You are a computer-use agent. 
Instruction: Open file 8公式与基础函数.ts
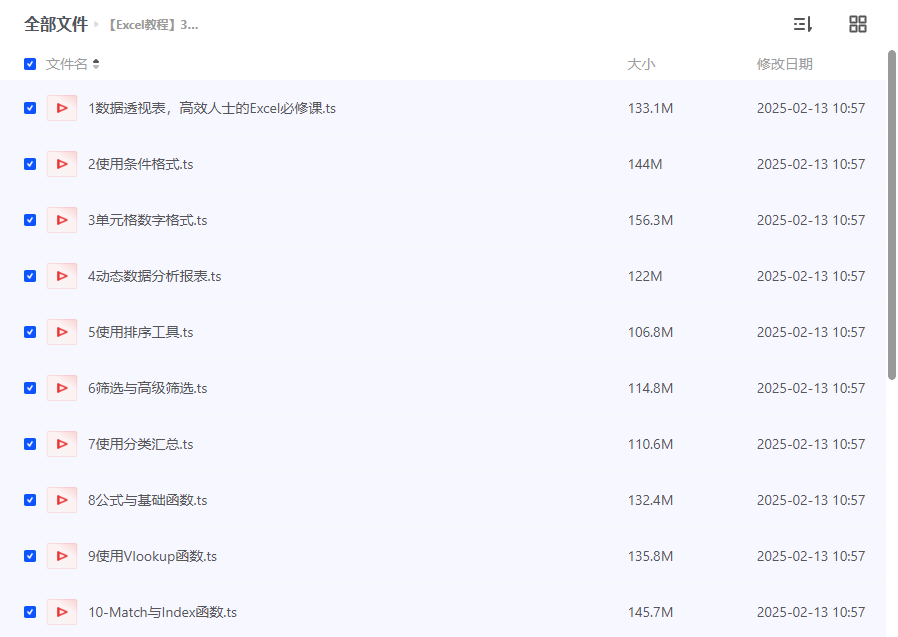[x=147, y=500]
